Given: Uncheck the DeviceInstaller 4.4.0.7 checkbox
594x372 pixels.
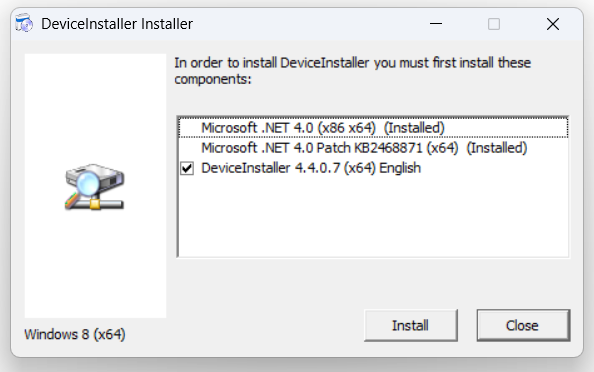Looking at the screenshot, I should pos(187,168).
